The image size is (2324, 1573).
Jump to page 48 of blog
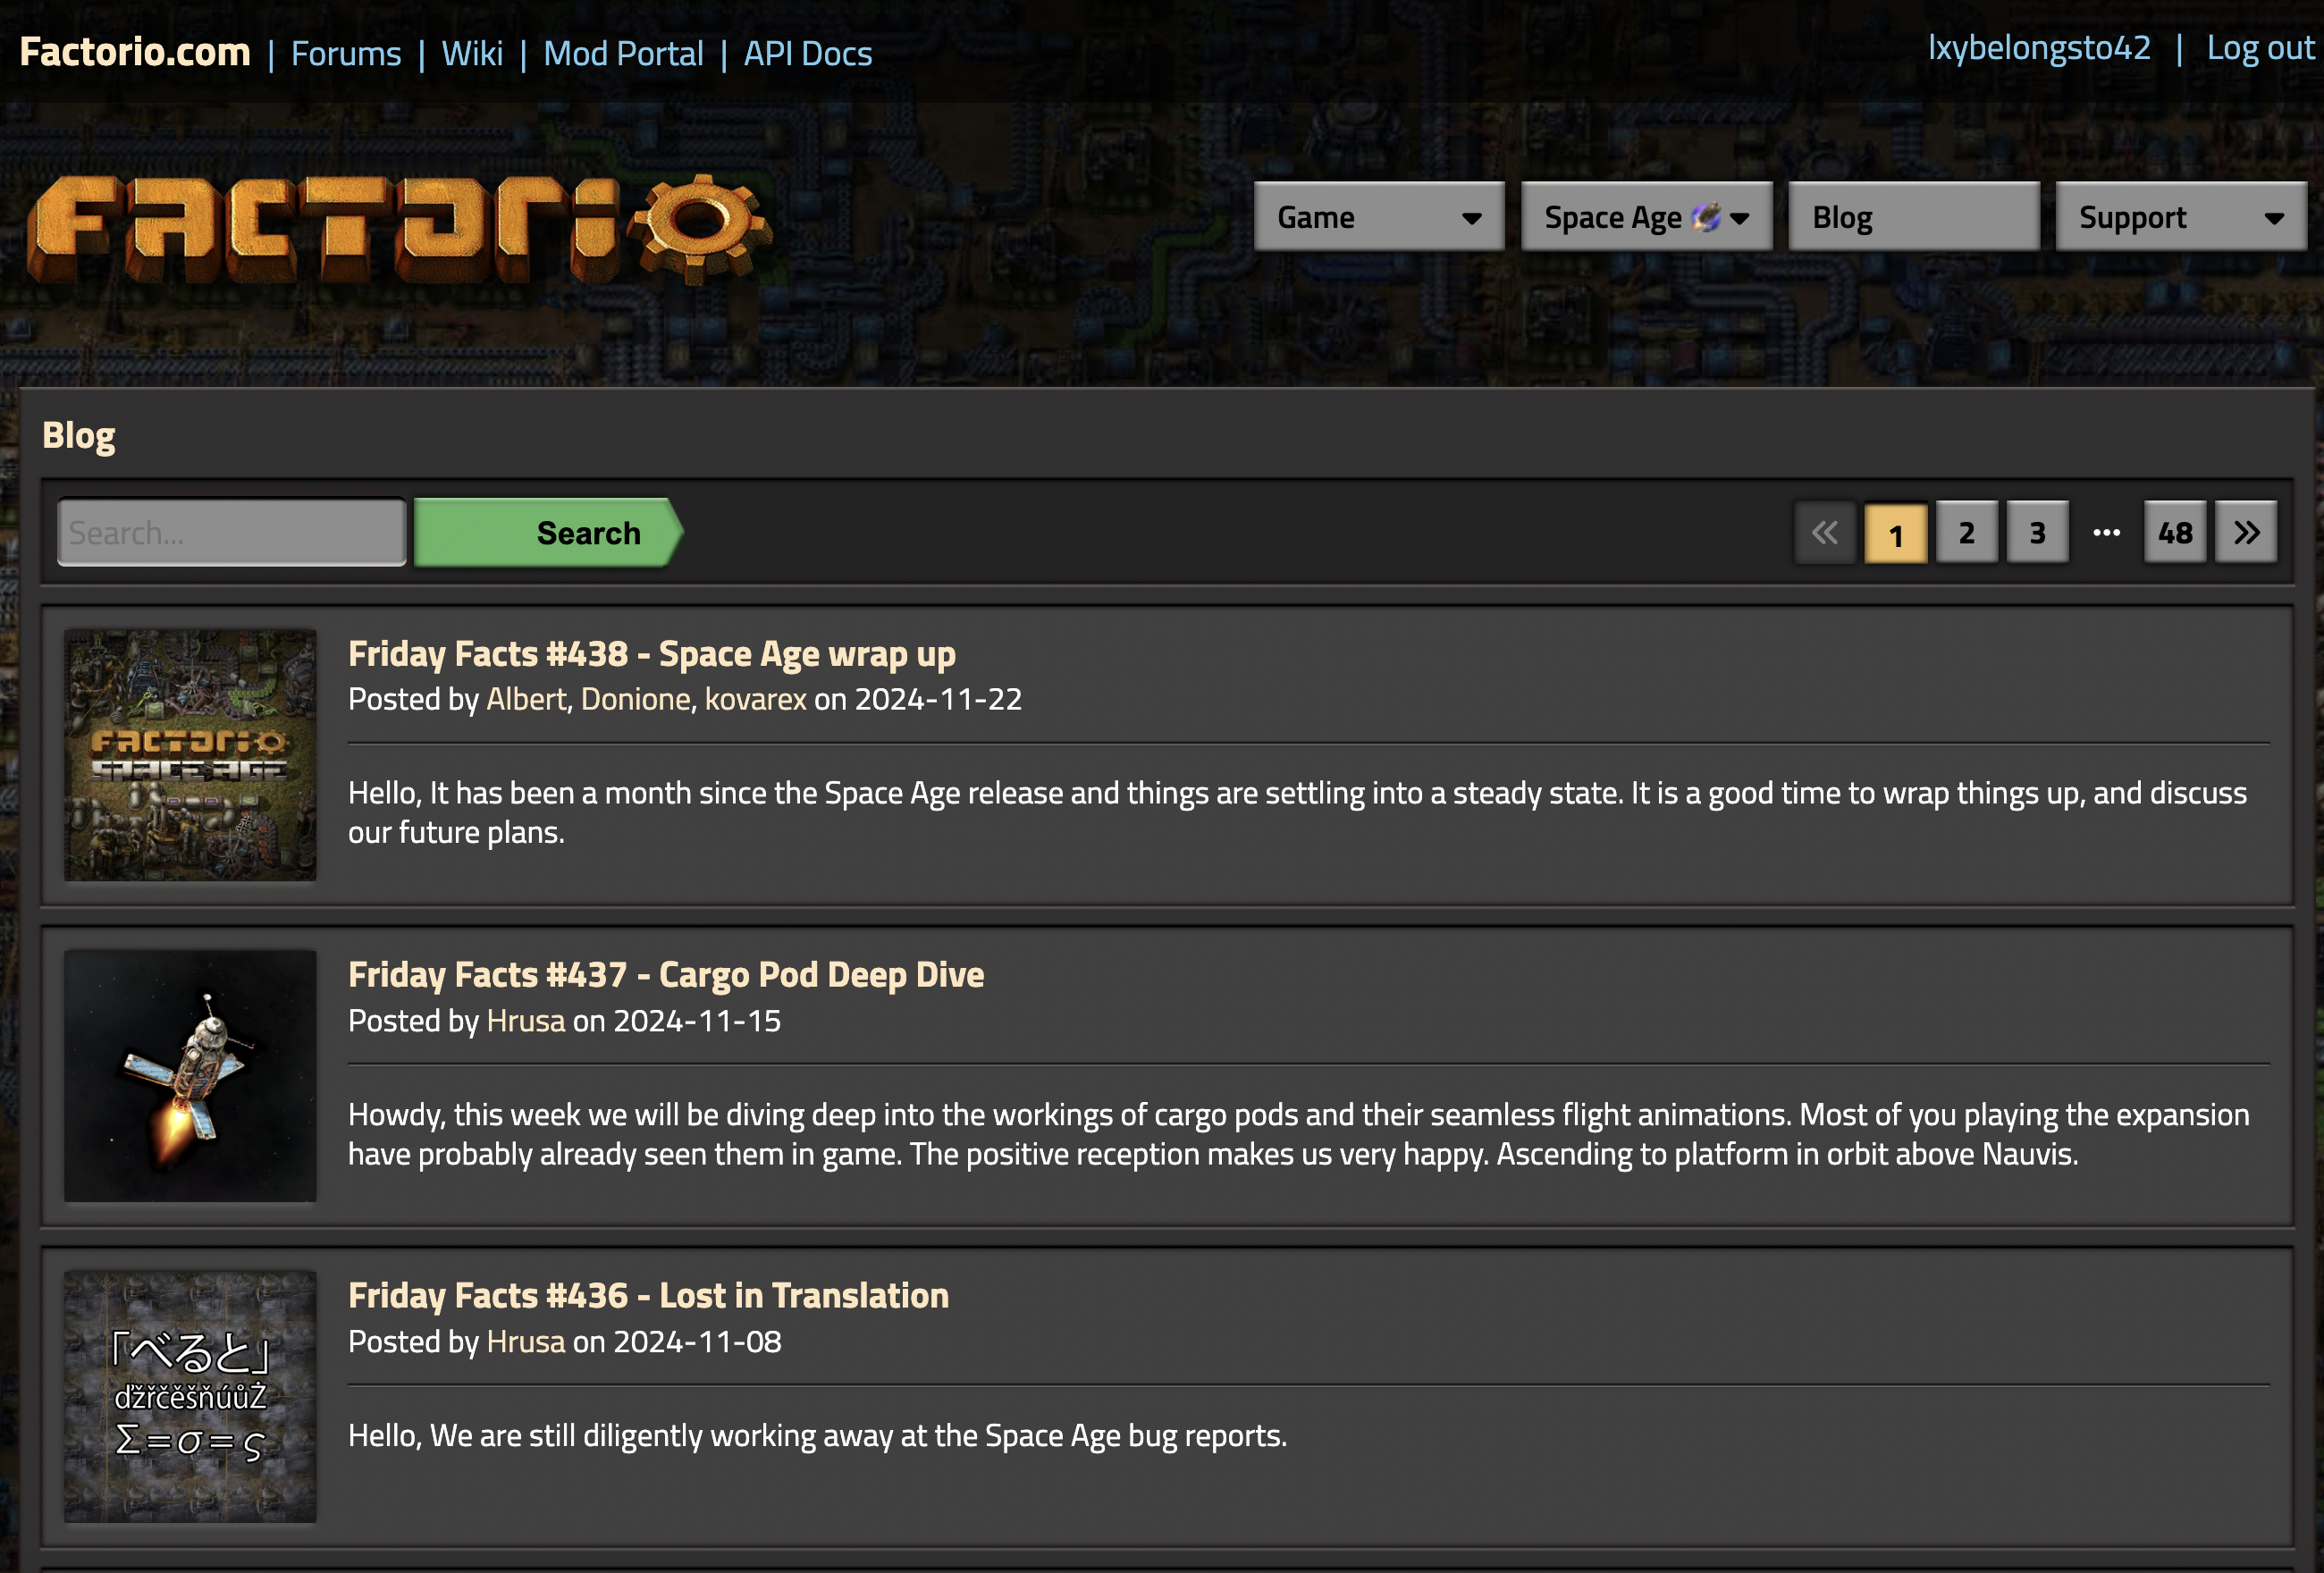tap(2175, 533)
